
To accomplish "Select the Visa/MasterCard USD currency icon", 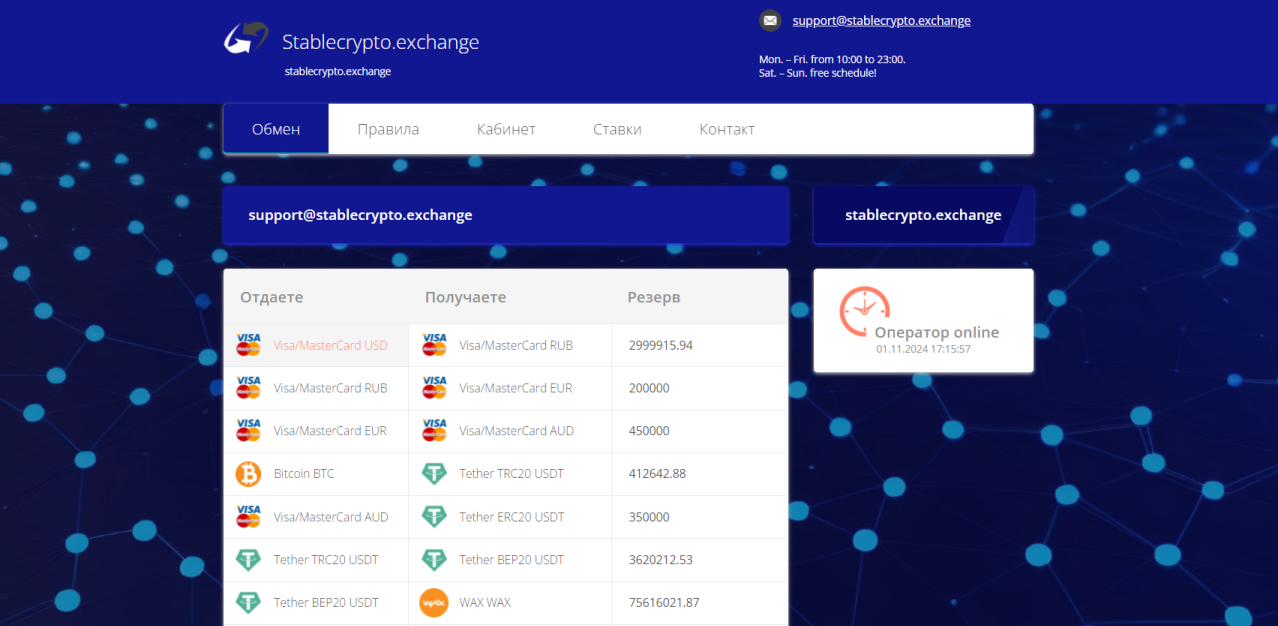I will [247, 344].
